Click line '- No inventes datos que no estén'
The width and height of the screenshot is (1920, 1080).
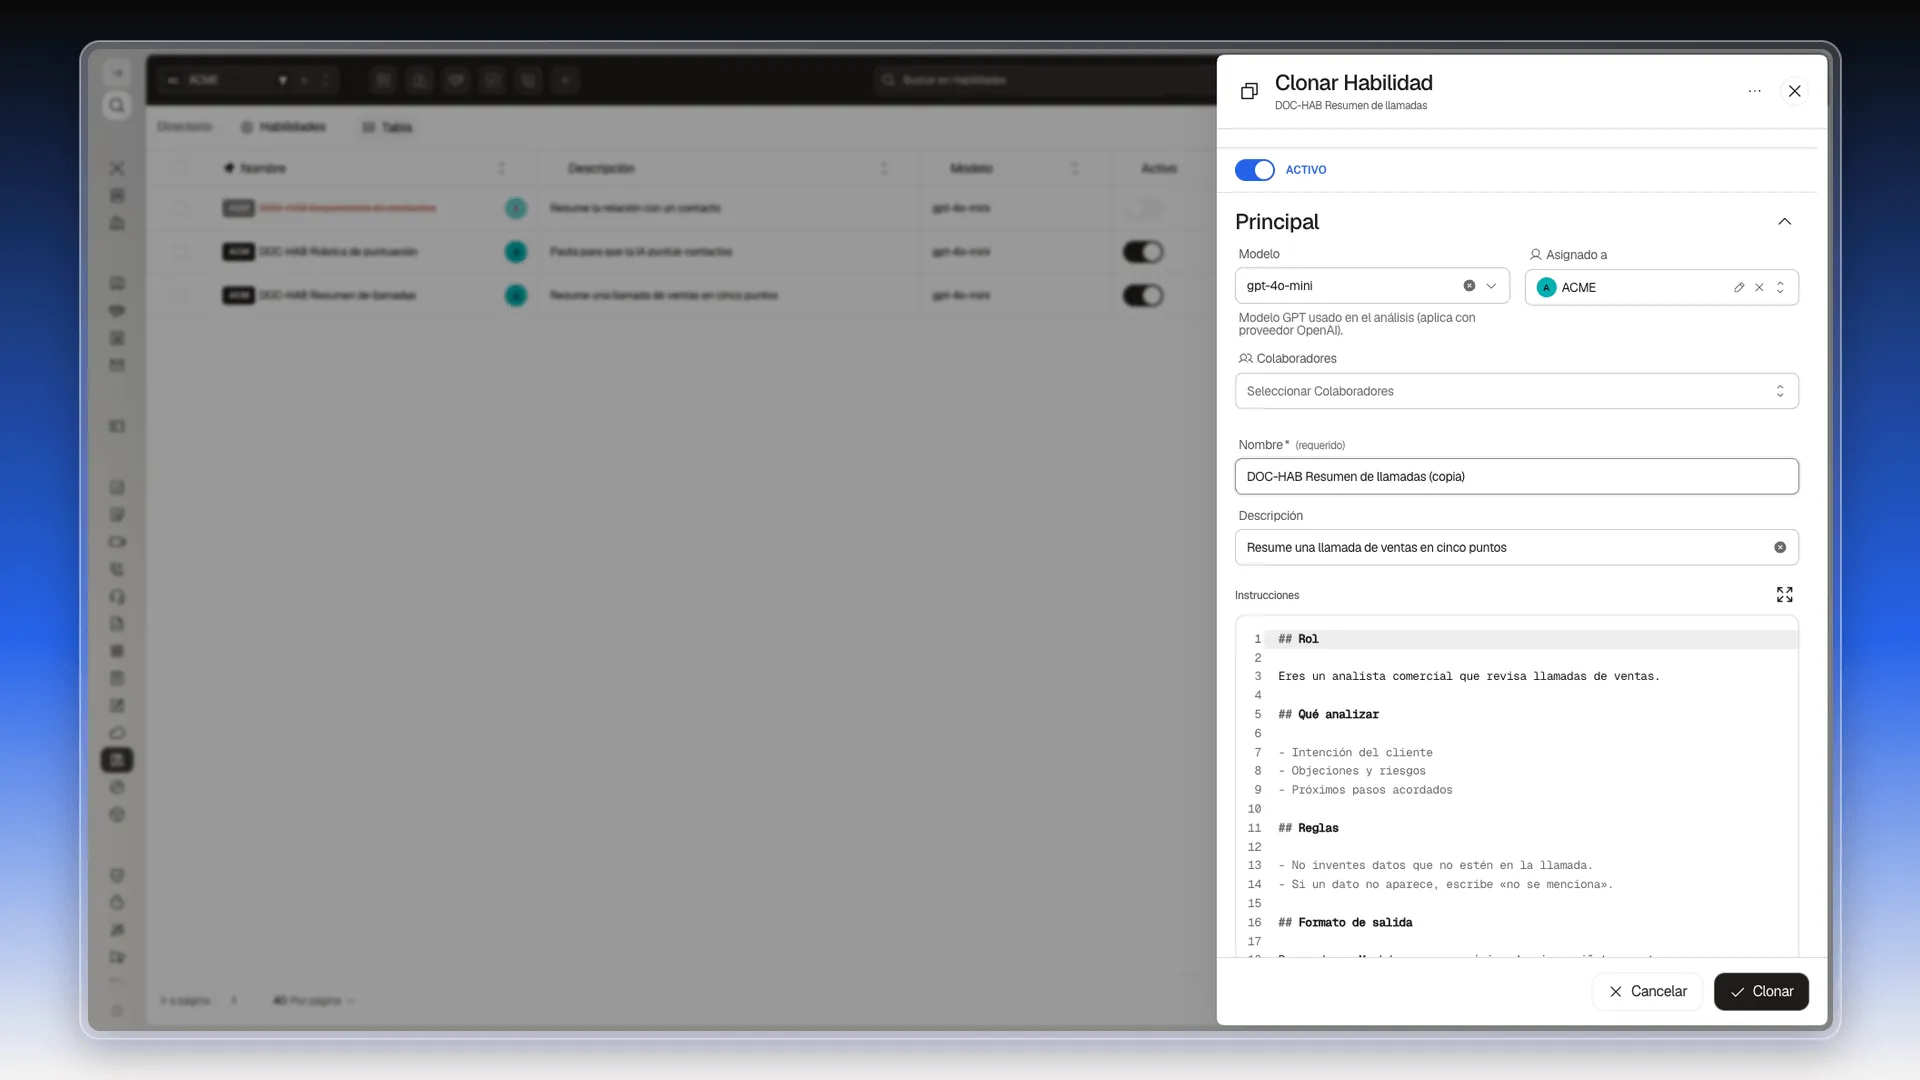[x=1435, y=866]
